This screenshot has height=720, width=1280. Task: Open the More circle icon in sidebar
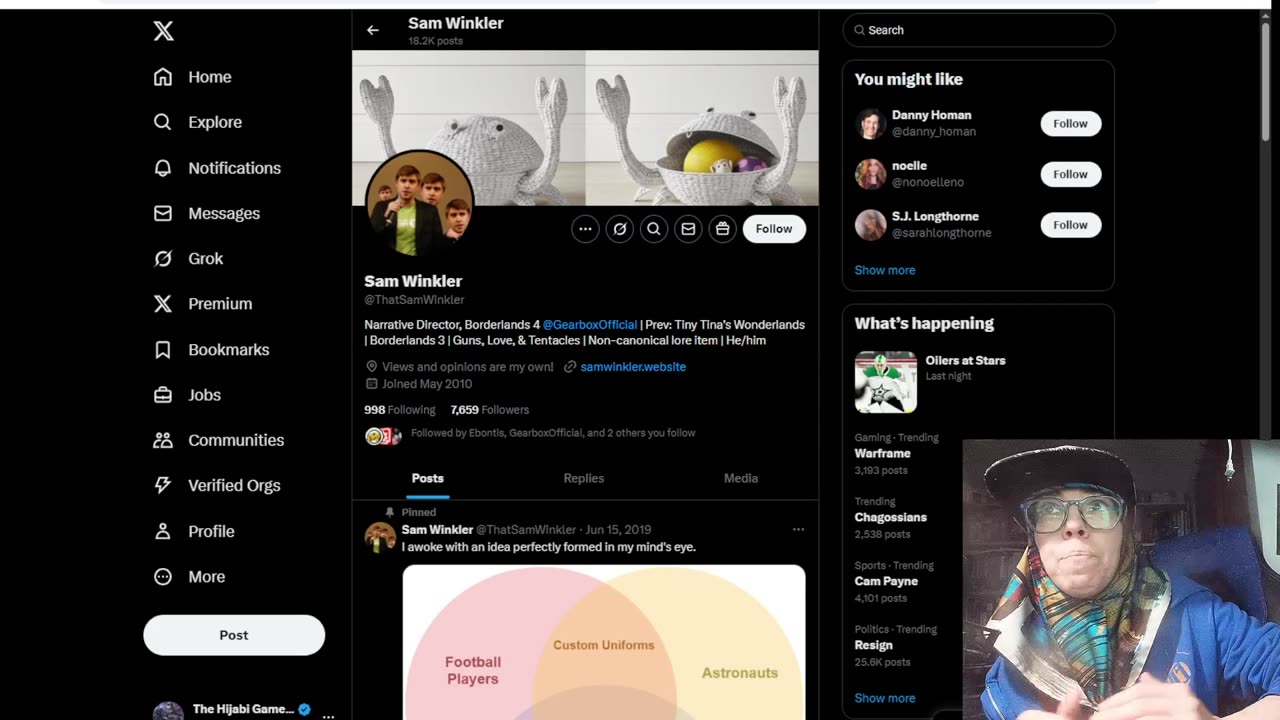pyautogui.click(x=163, y=576)
